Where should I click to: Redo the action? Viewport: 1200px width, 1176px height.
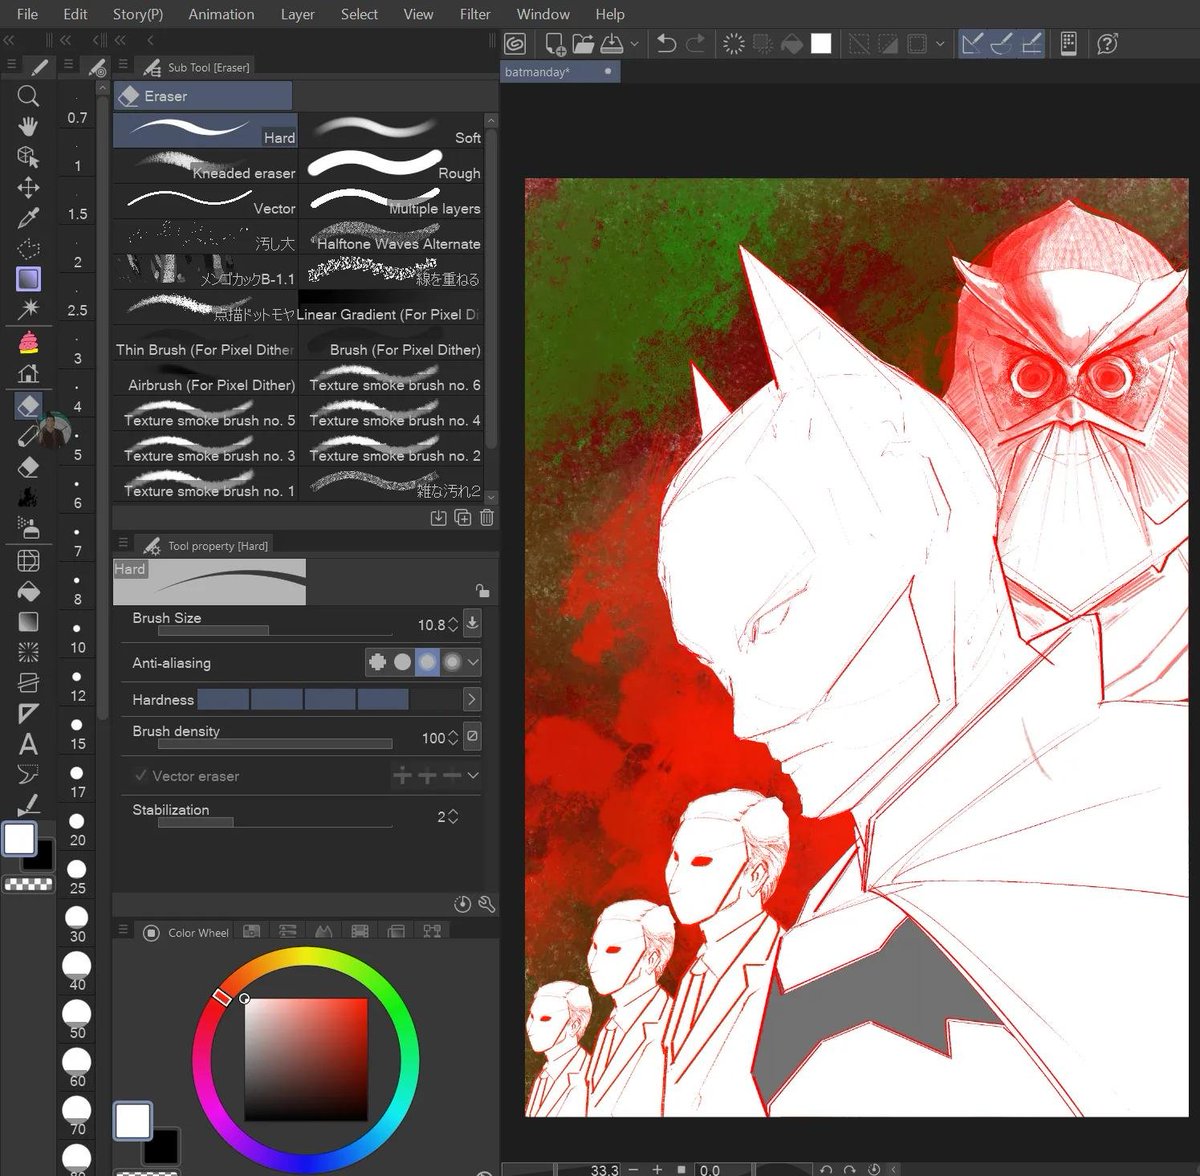tap(696, 44)
